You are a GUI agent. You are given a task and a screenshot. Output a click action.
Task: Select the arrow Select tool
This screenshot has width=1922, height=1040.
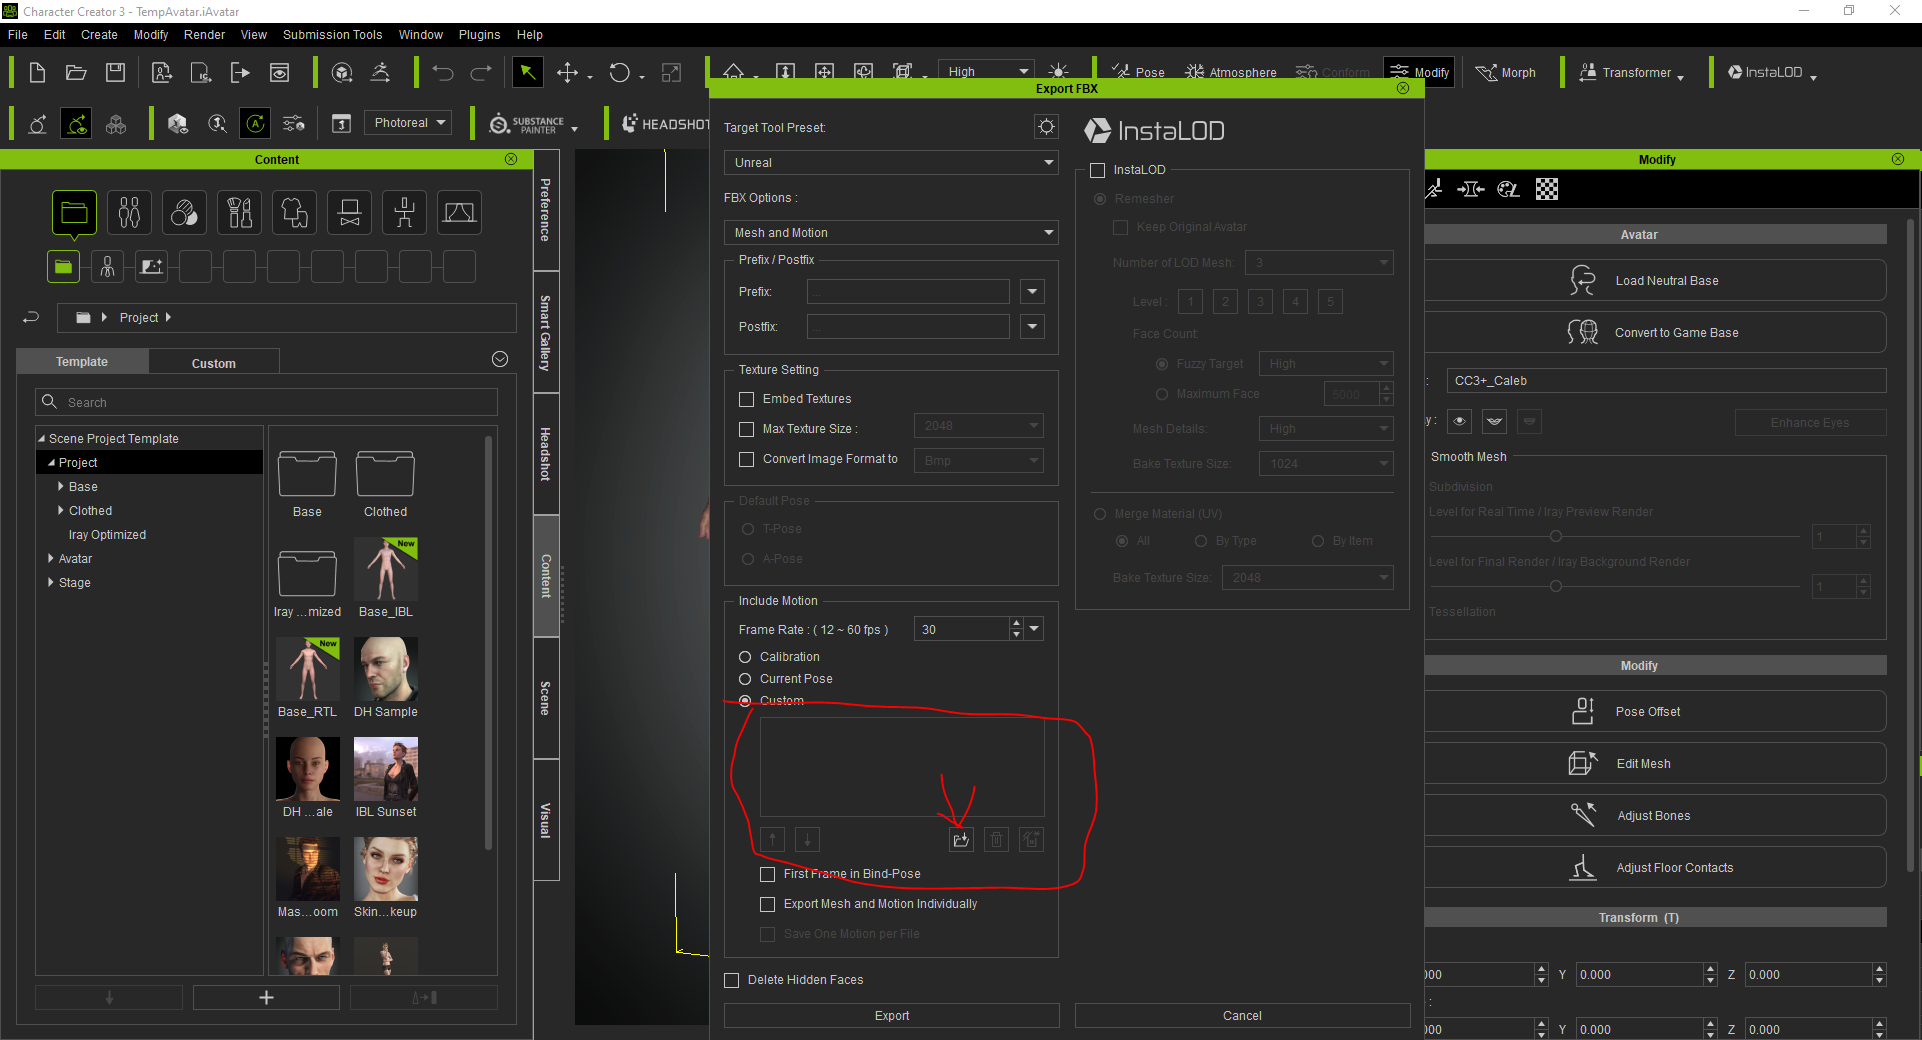pyautogui.click(x=527, y=72)
